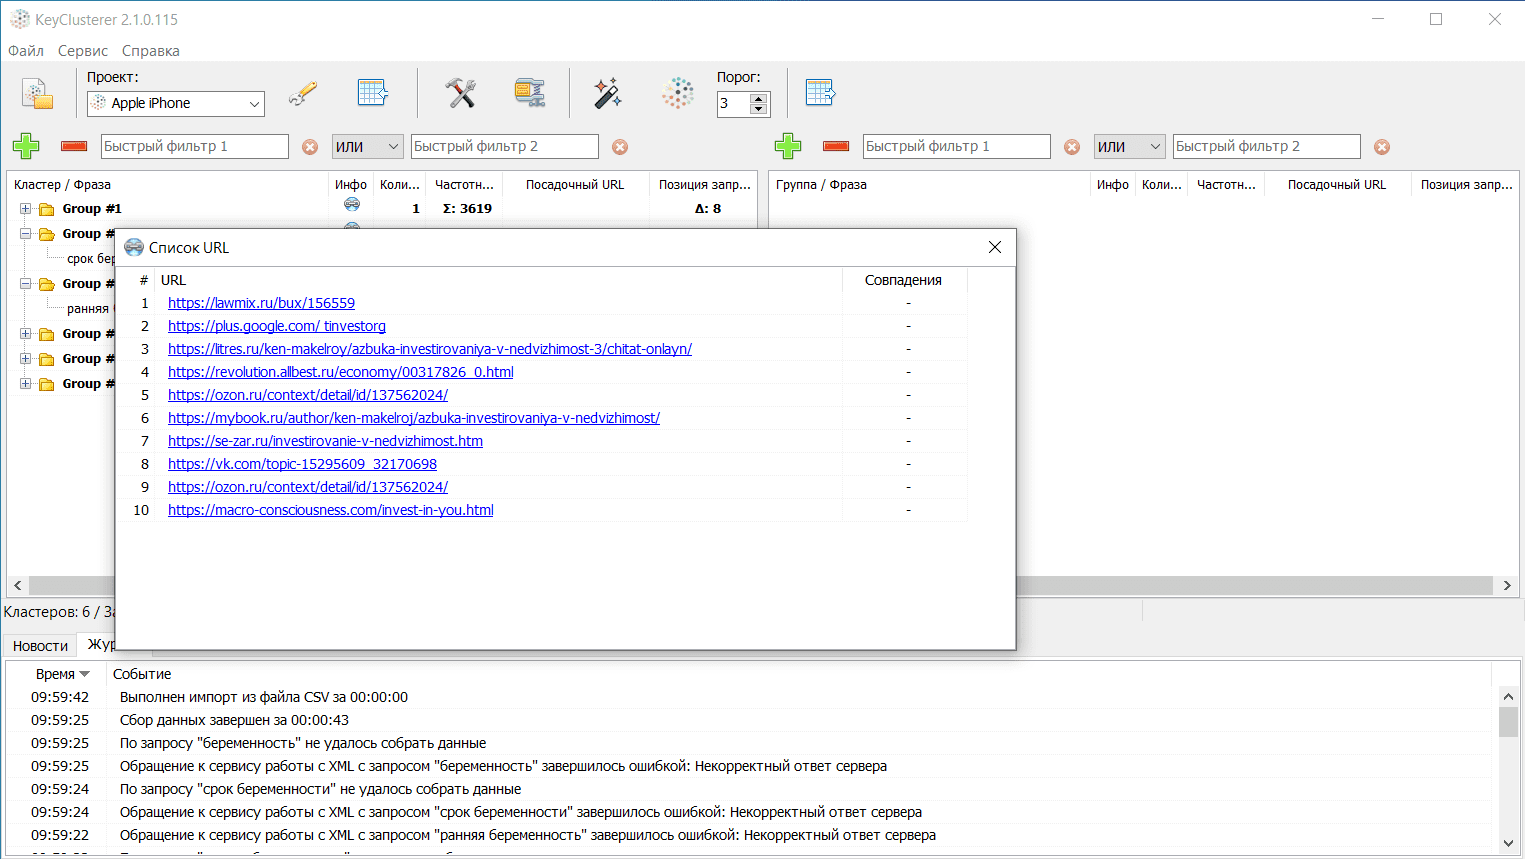This screenshot has height=859, width=1525.
Task: Click the right panel's Быстрый фильтр 2 field
Action: click(1267, 147)
